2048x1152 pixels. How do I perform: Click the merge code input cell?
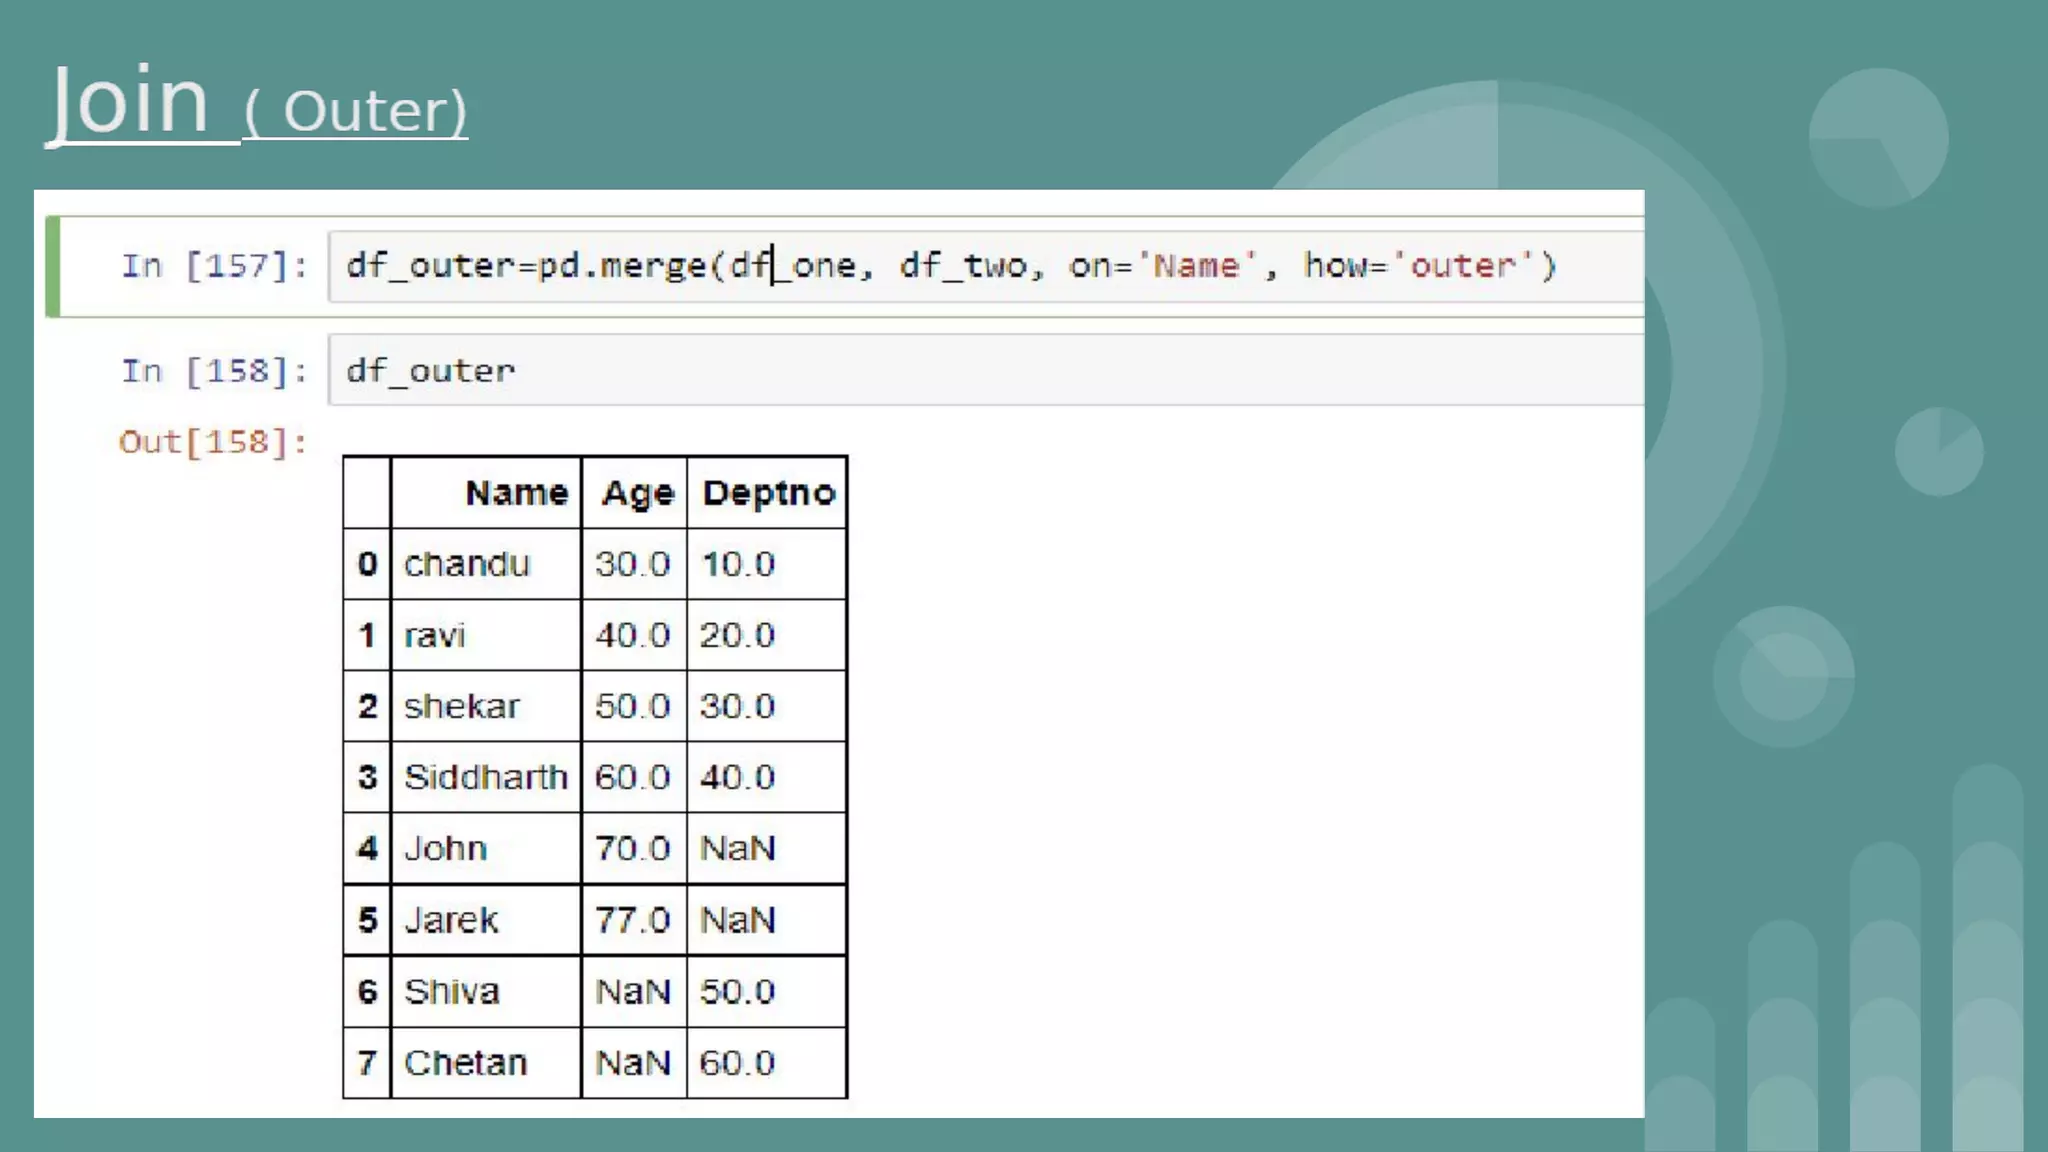(984, 266)
